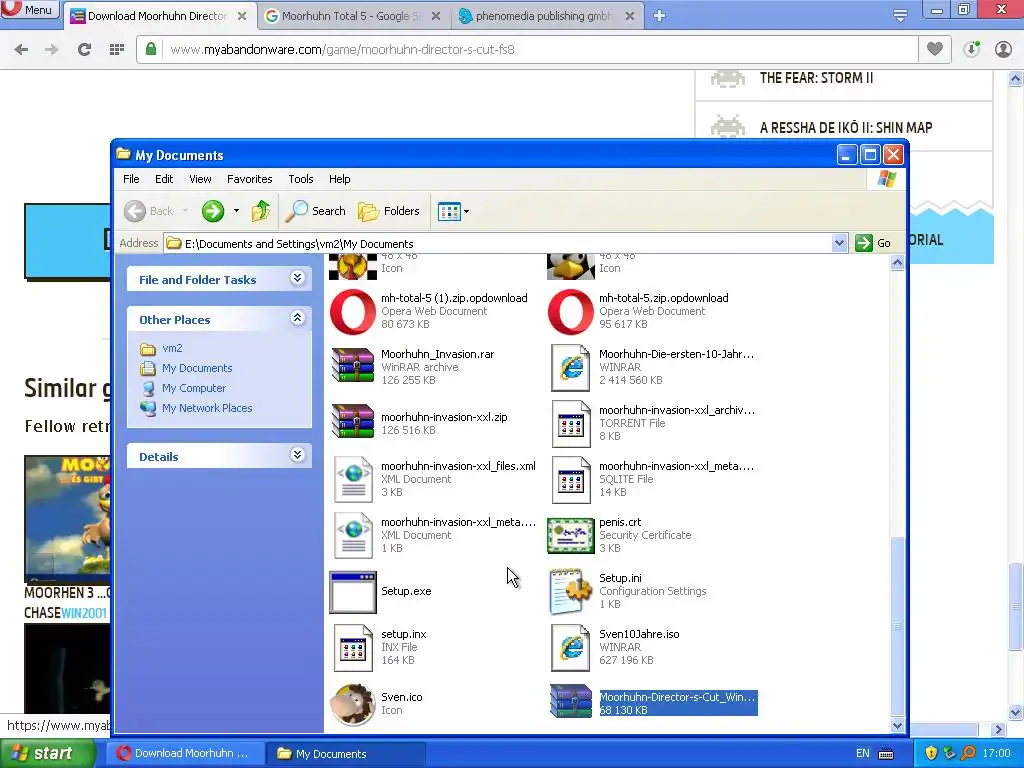Screen dimensions: 1024x768
Task: Collapse the Other Places panel
Action: [297, 318]
